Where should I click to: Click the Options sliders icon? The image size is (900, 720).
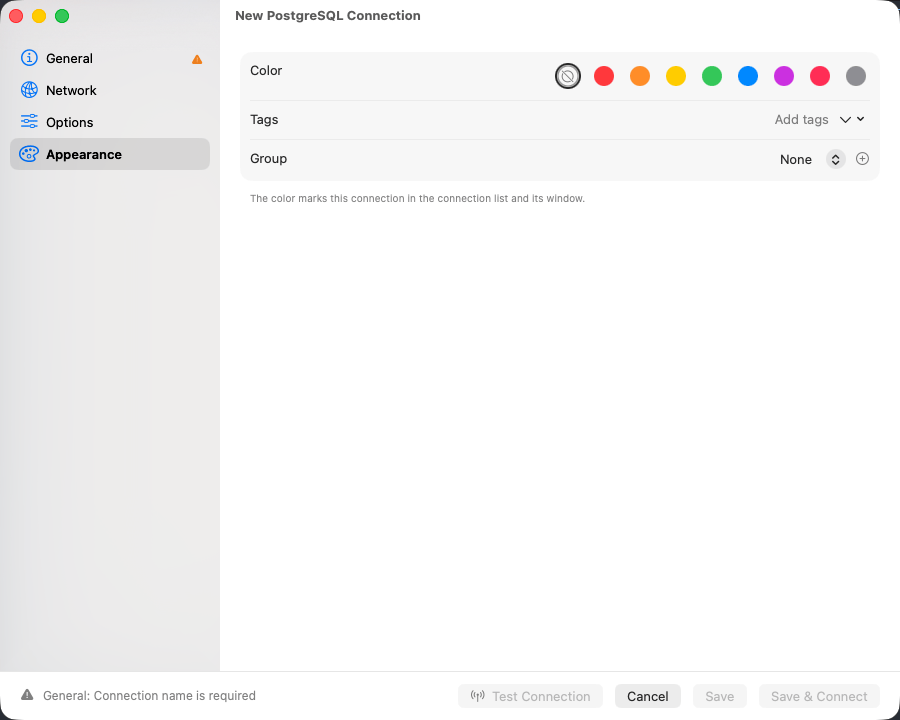[29, 122]
